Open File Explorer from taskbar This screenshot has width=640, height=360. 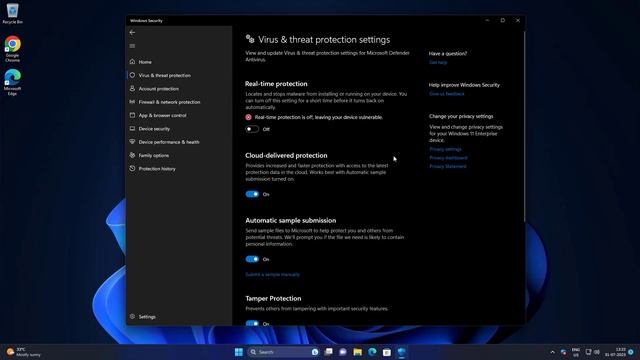358,352
